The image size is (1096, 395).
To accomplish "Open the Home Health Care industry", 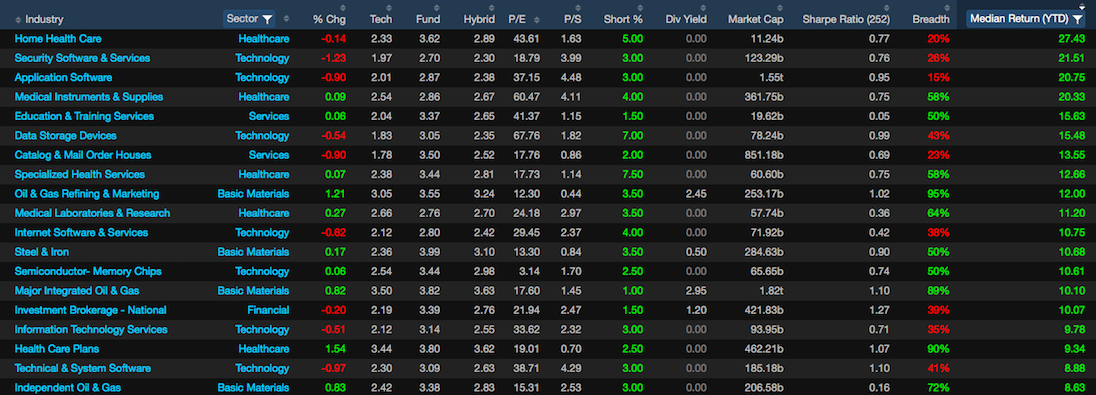I will pyautogui.click(x=58, y=38).
